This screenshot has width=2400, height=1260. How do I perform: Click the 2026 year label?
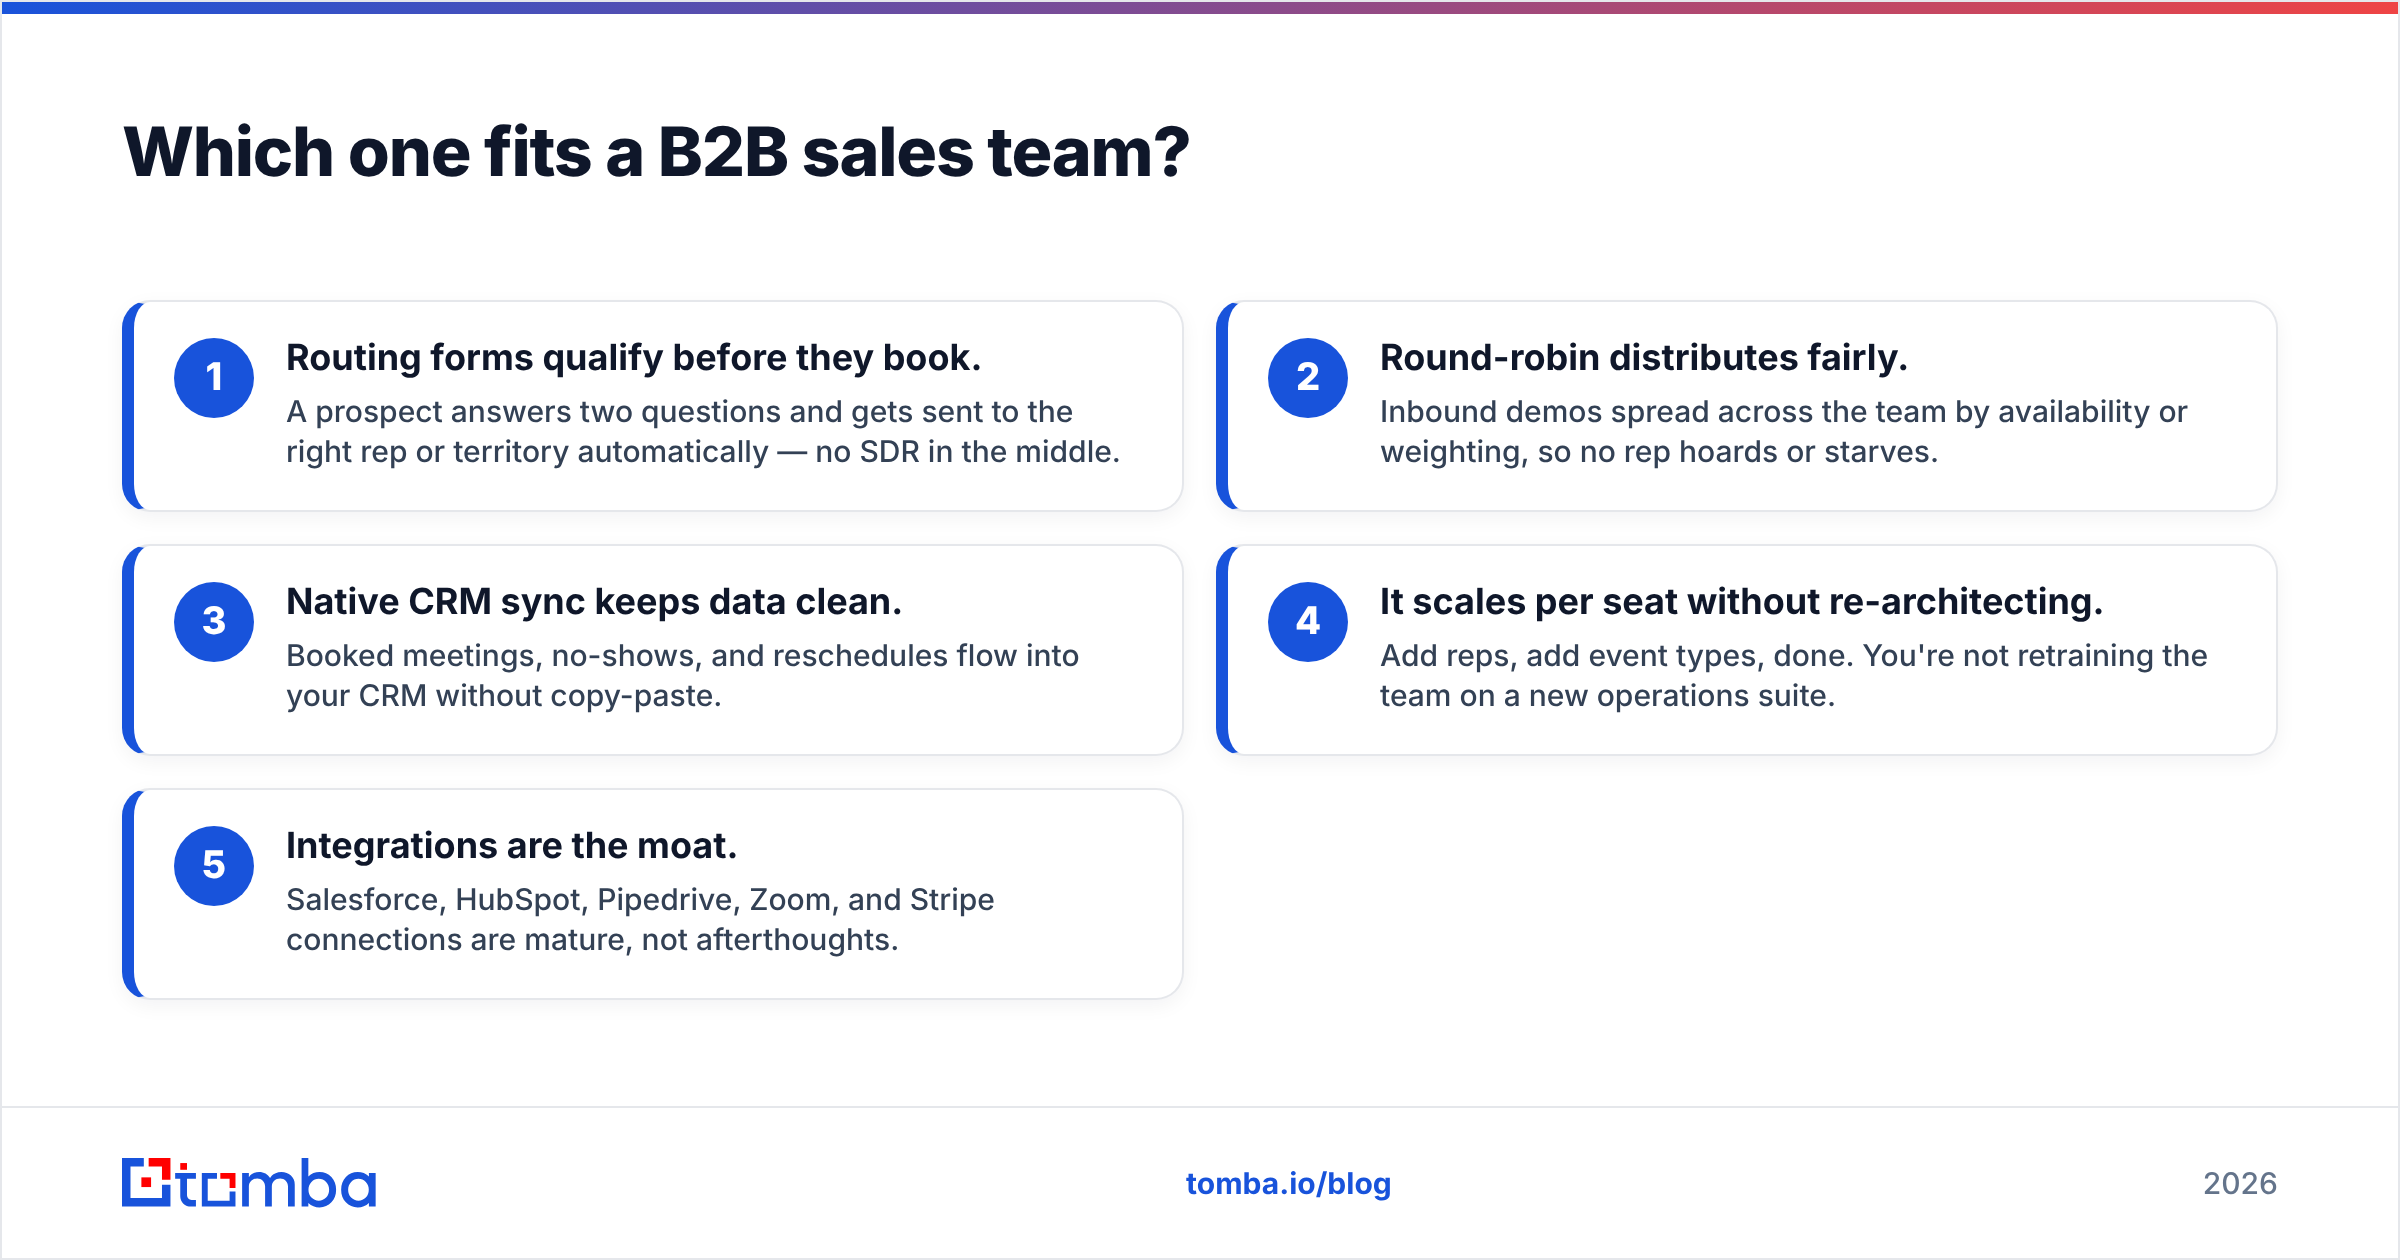pyautogui.click(x=2240, y=1184)
